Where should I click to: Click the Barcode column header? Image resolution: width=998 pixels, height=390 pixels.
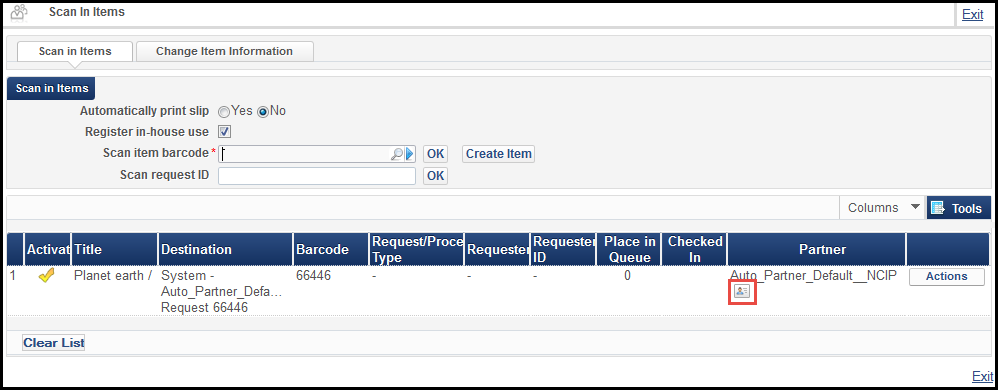(330, 249)
